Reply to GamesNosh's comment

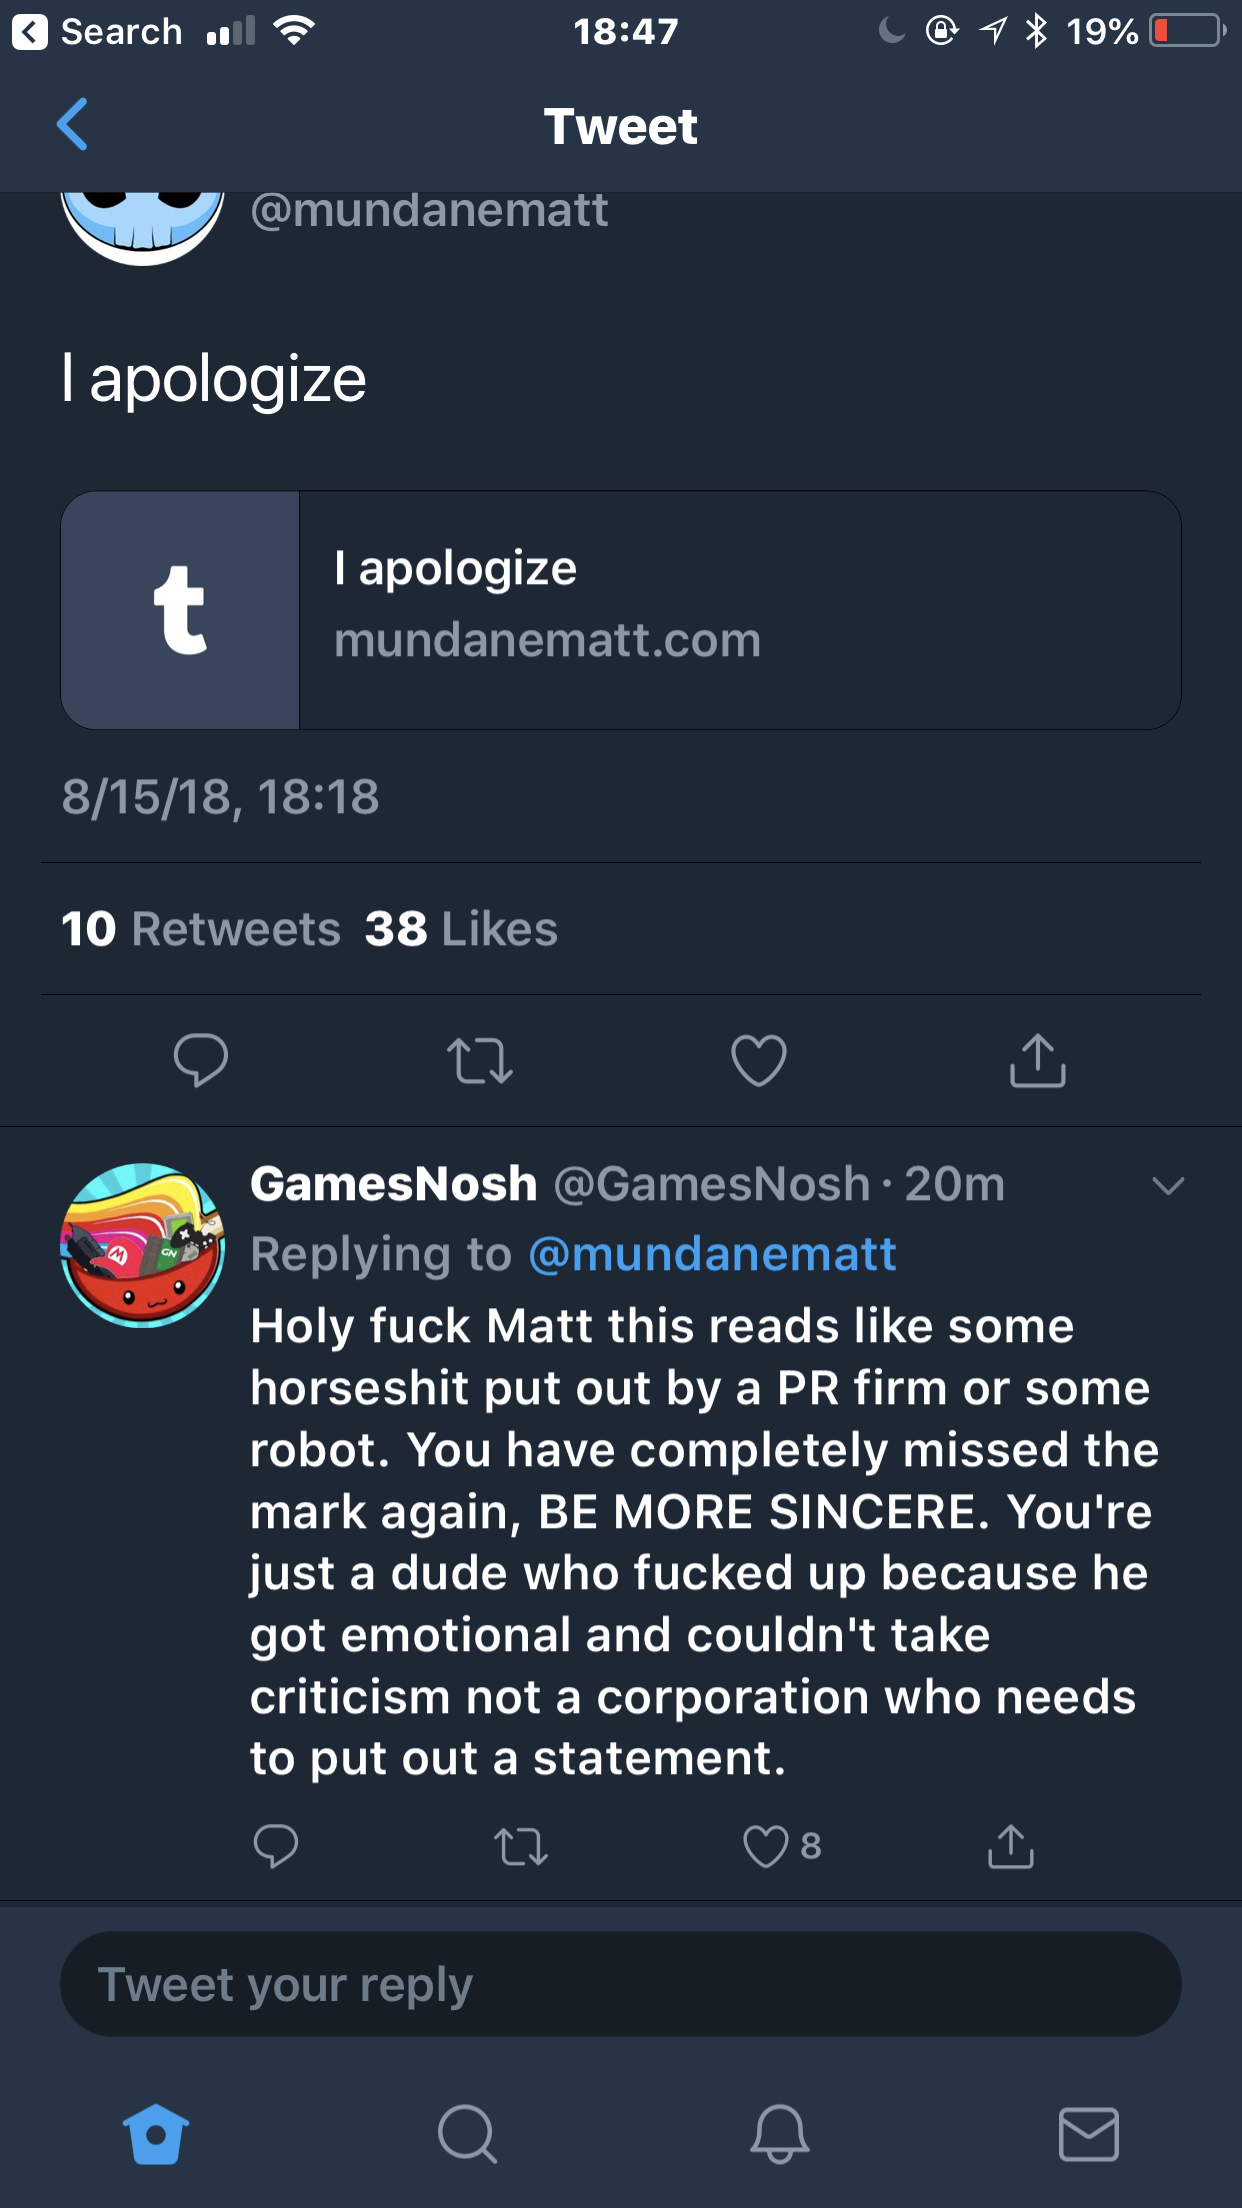pos(275,1846)
